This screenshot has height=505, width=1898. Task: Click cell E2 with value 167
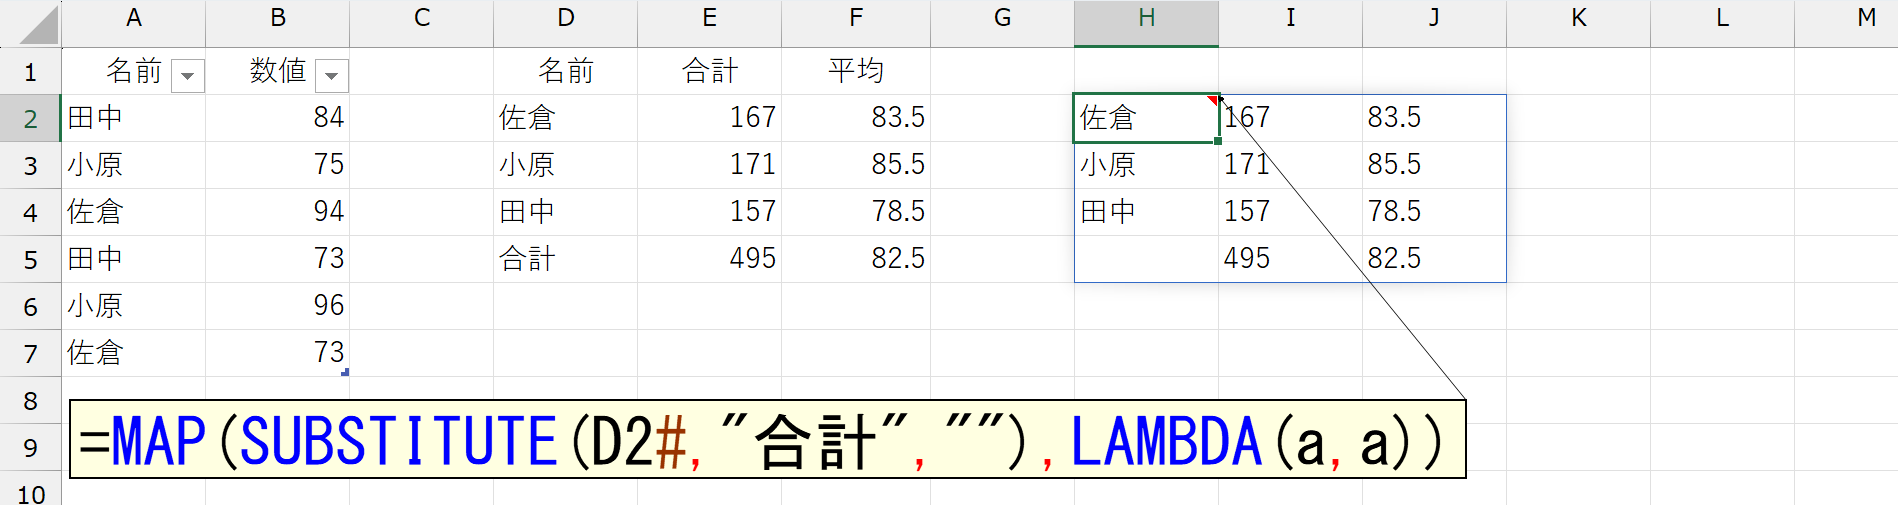[x=709, y=118]
